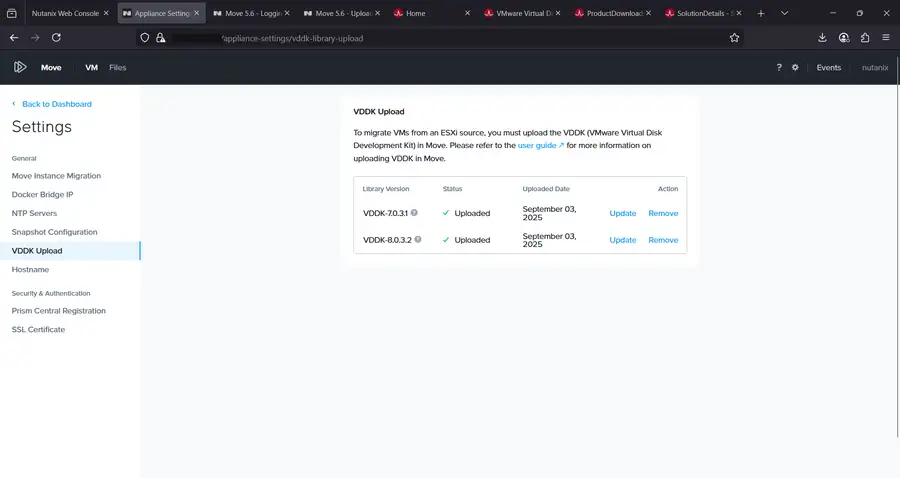
Task: Close the Move 5.6 - Logging tab
Action: click(x=287, y=13)
